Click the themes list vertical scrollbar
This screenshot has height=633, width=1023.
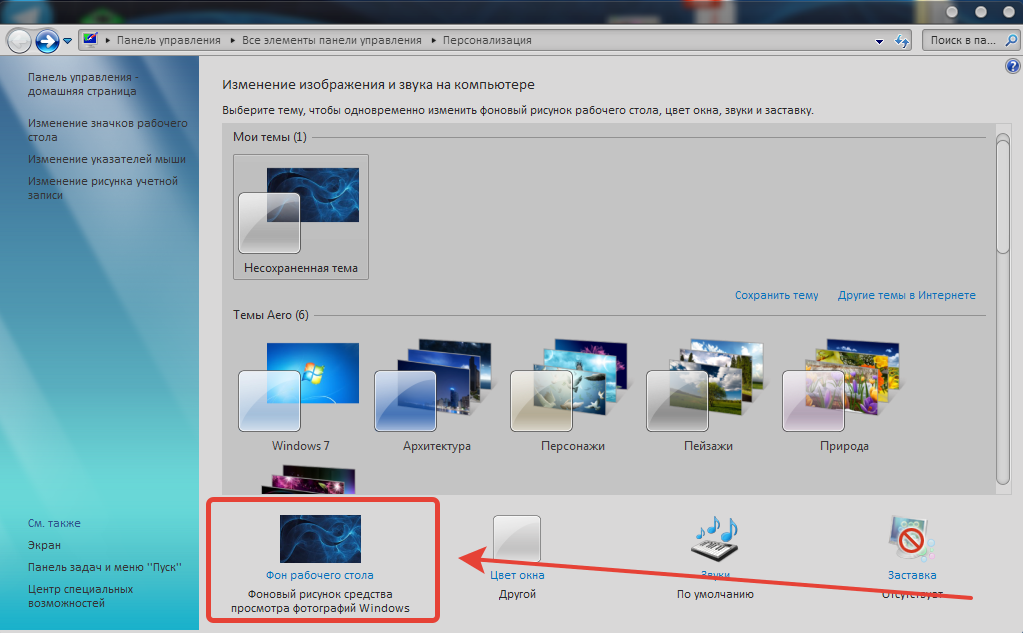(x=1003, y=309)
